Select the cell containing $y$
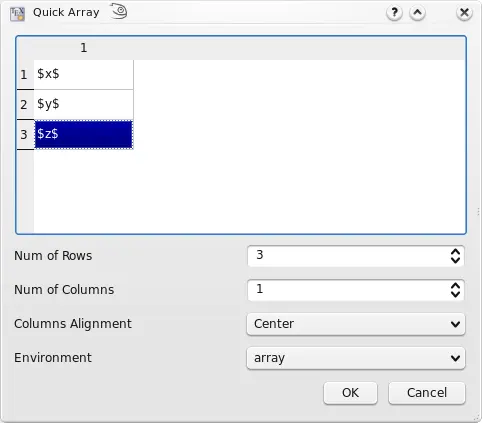This screenshot has width=482, height=423. (x=84, y=105)
